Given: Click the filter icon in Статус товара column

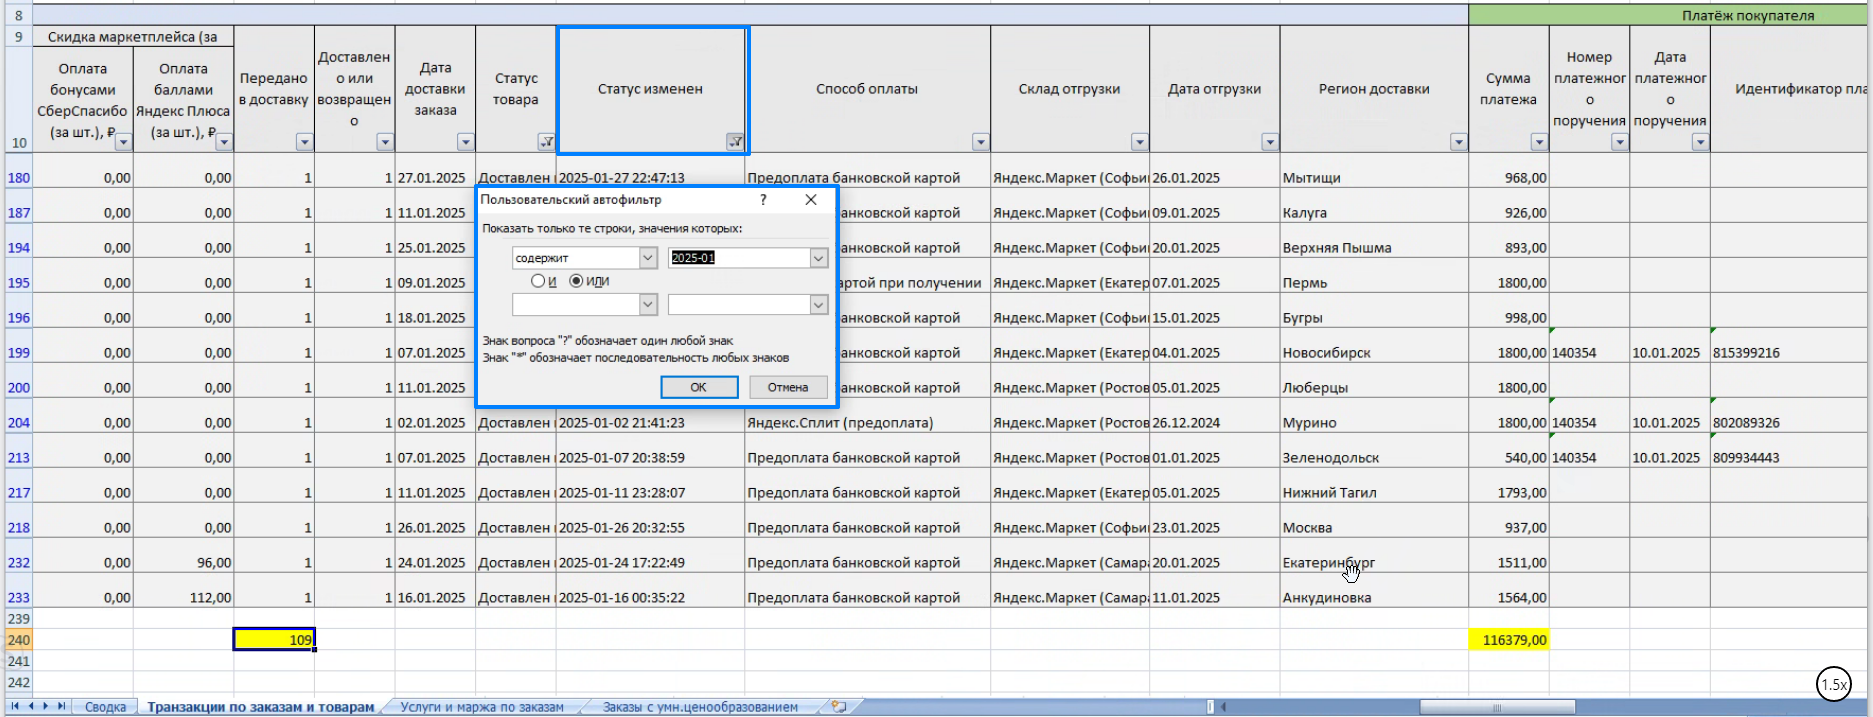Looking at the screenshot, I should pyautogui.click(x=546, y=142).
